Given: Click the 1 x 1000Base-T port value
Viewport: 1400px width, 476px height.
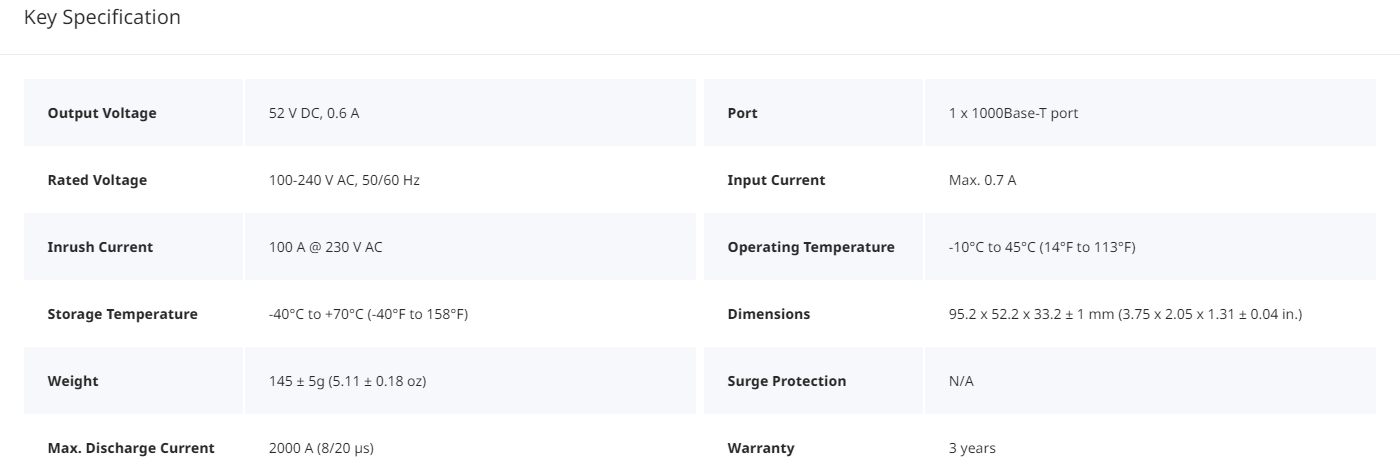Looking at the screenshot, I should point(1013,113).
